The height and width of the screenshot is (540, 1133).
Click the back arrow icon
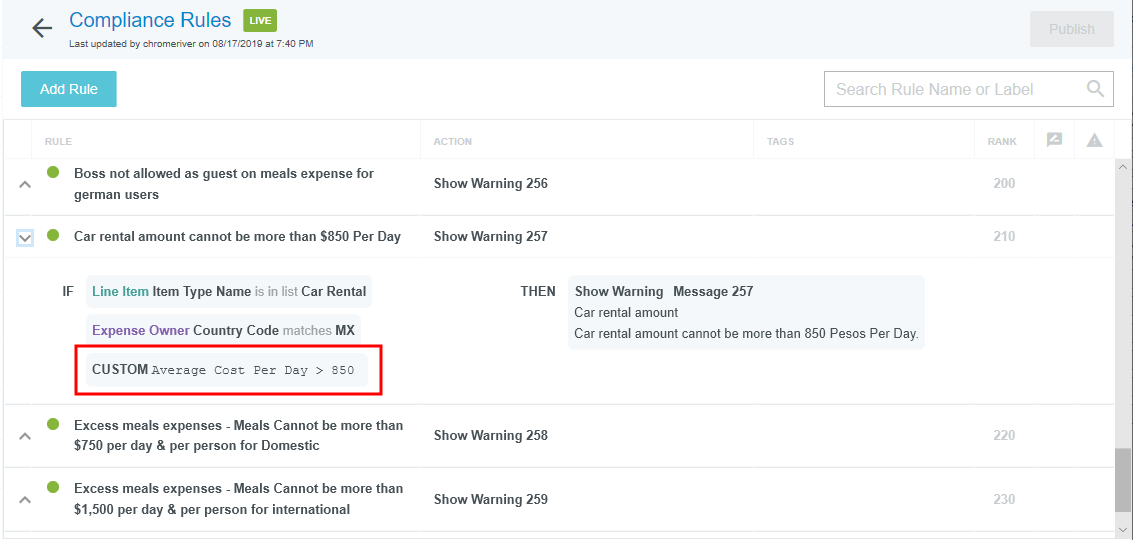(x=42, y=28)
